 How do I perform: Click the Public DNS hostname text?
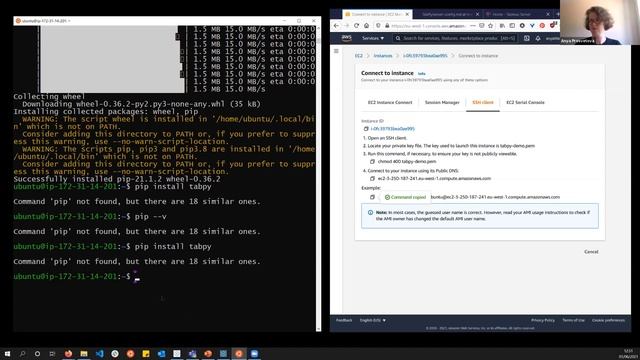(x=434, y=178)
